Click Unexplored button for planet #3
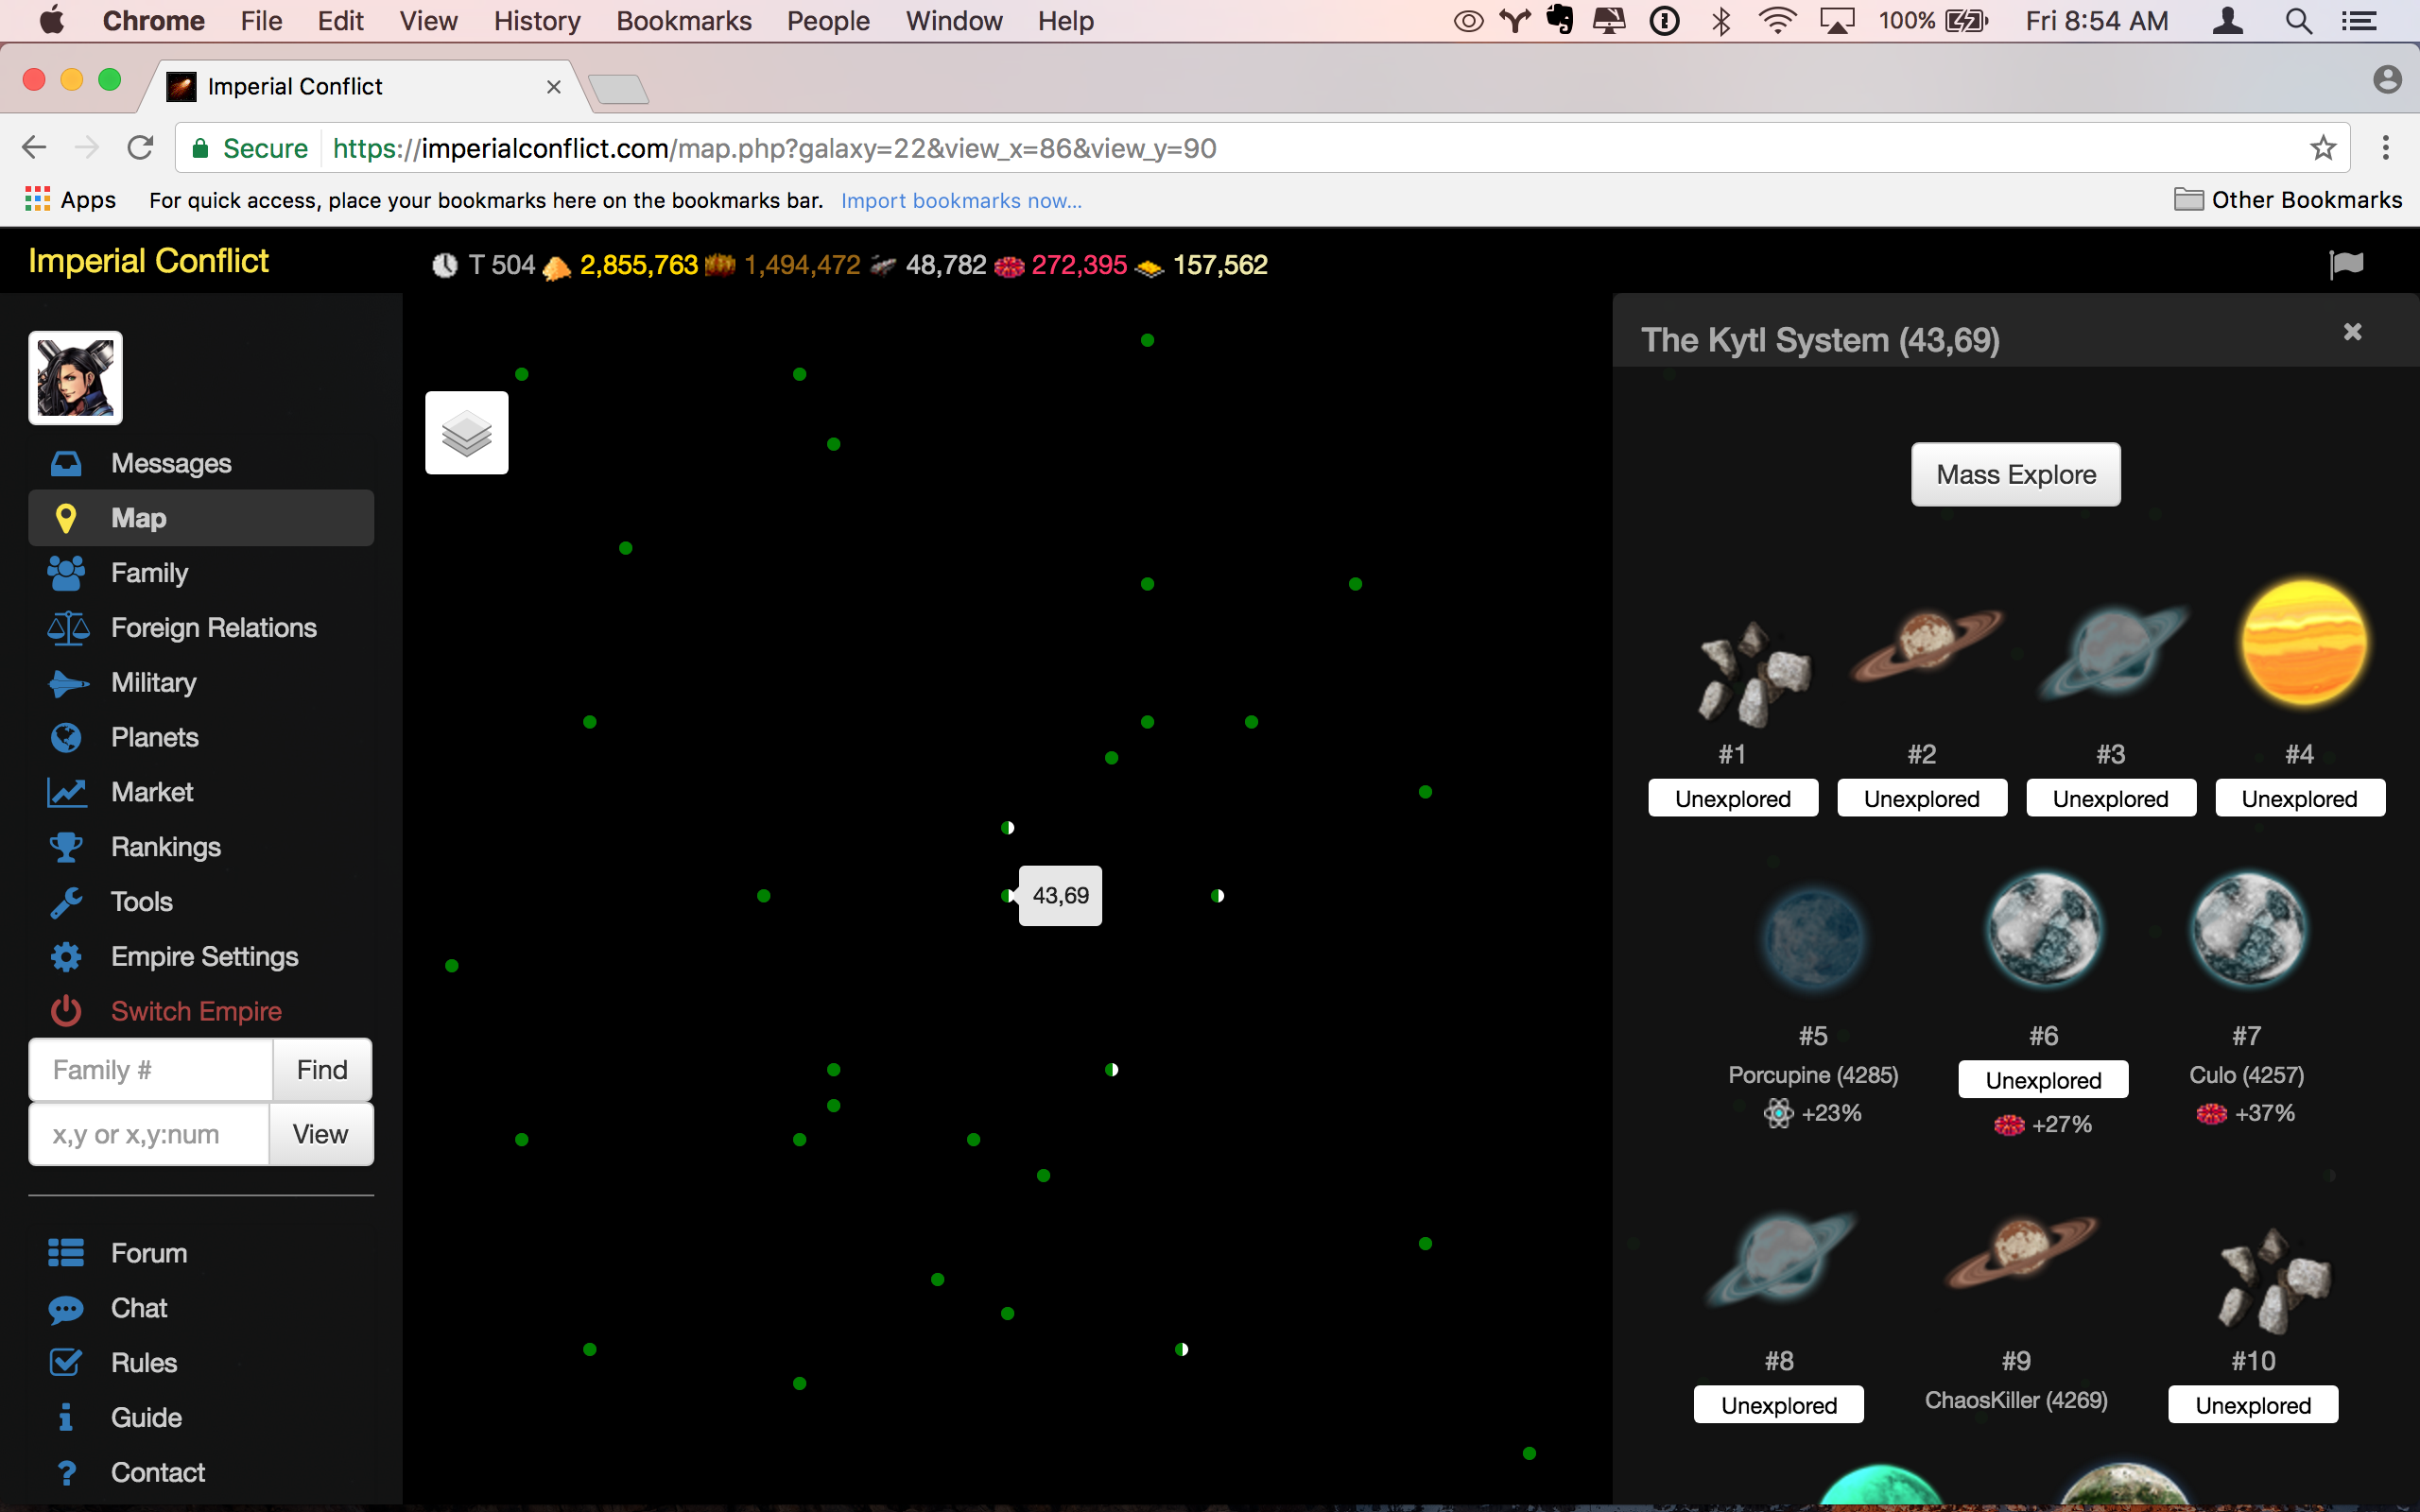2420x1512 pixels. coord(2111,798)
